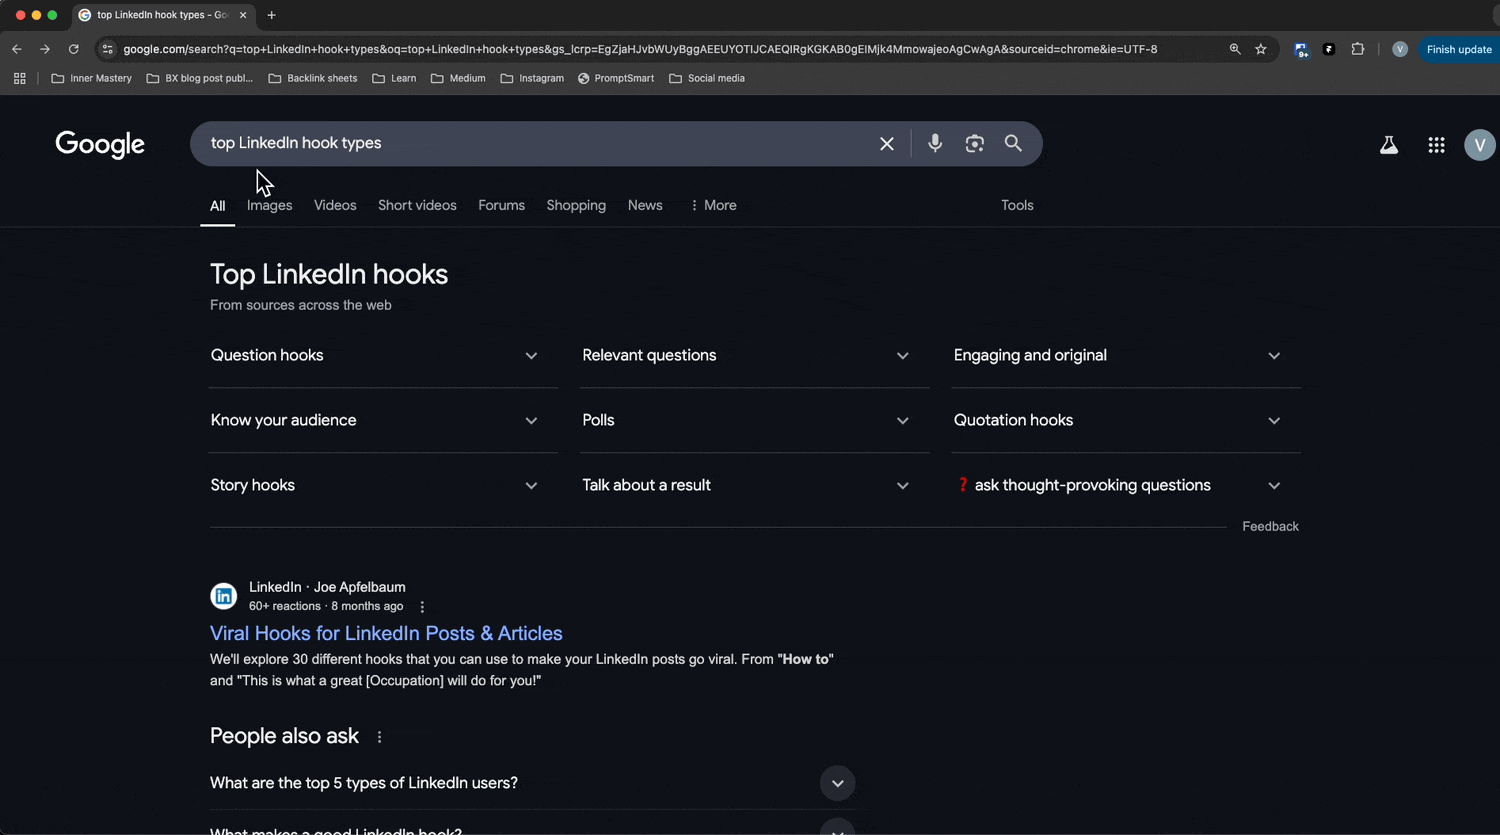This screenshot has width=1500, height=835.
Task: Open the three-dot menu beside Joe Apfelbaum result
Action: (x=422, y=607)
